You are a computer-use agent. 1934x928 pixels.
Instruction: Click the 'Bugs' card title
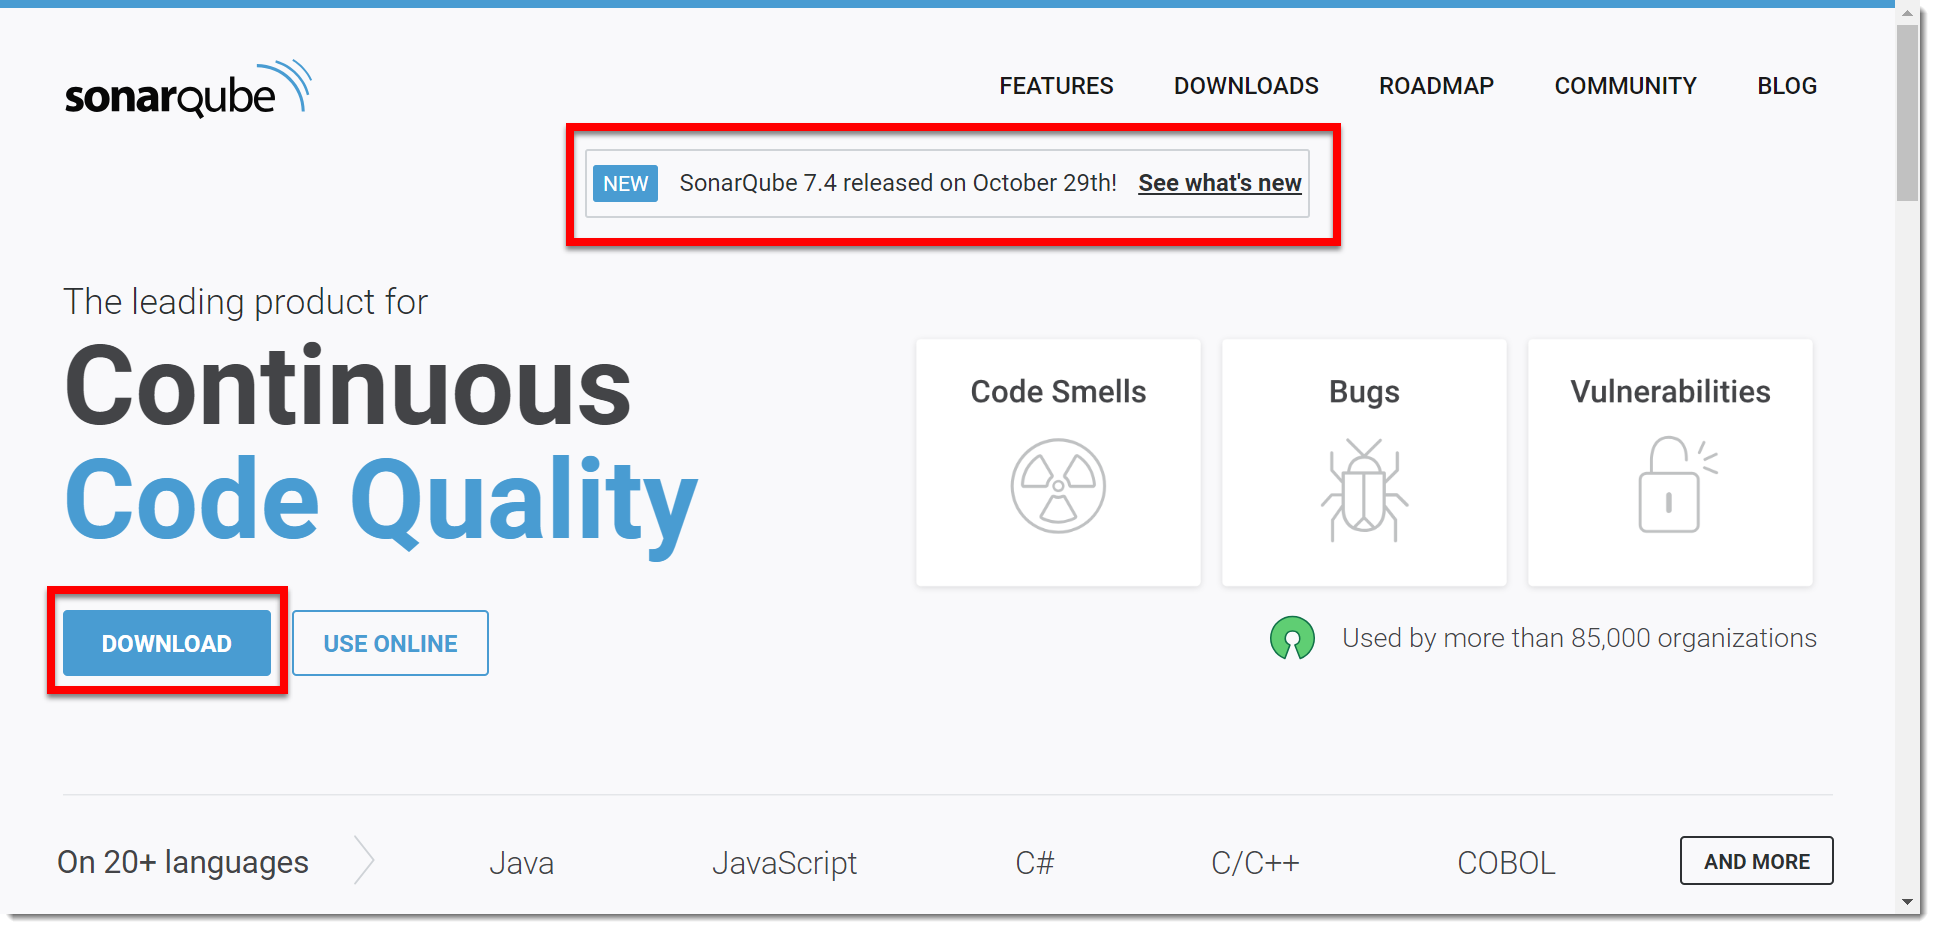pyautogui.click(x=1364, y=392)
